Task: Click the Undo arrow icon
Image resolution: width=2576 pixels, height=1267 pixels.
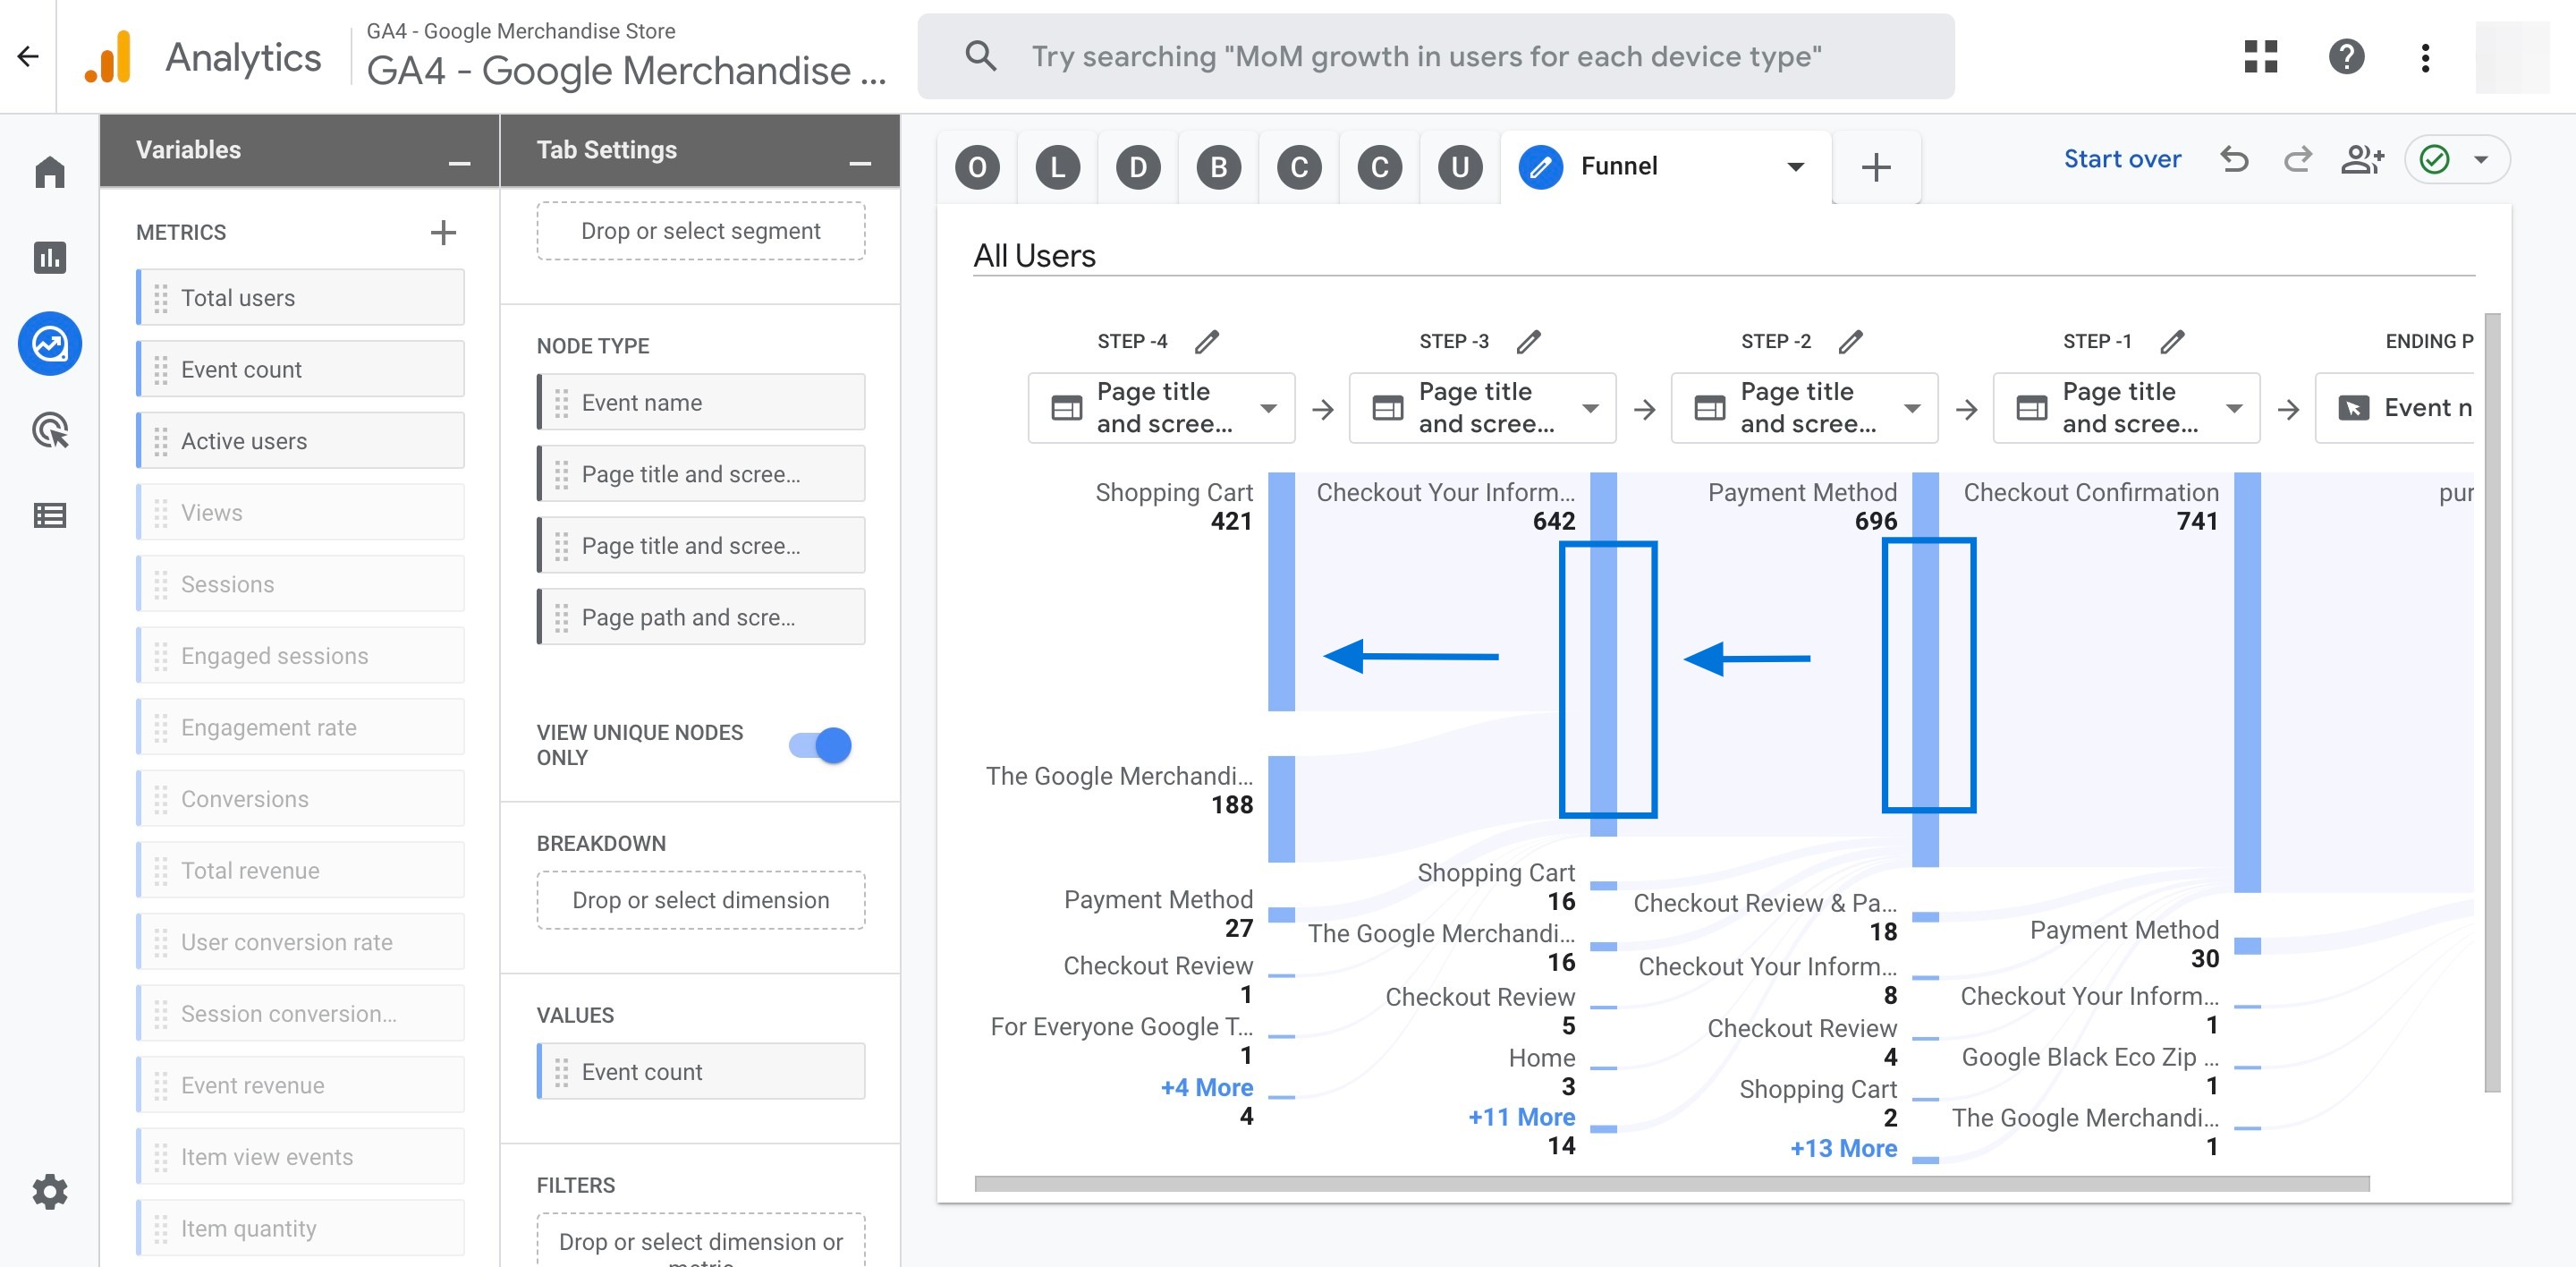Action: [x=2235, y=159]
